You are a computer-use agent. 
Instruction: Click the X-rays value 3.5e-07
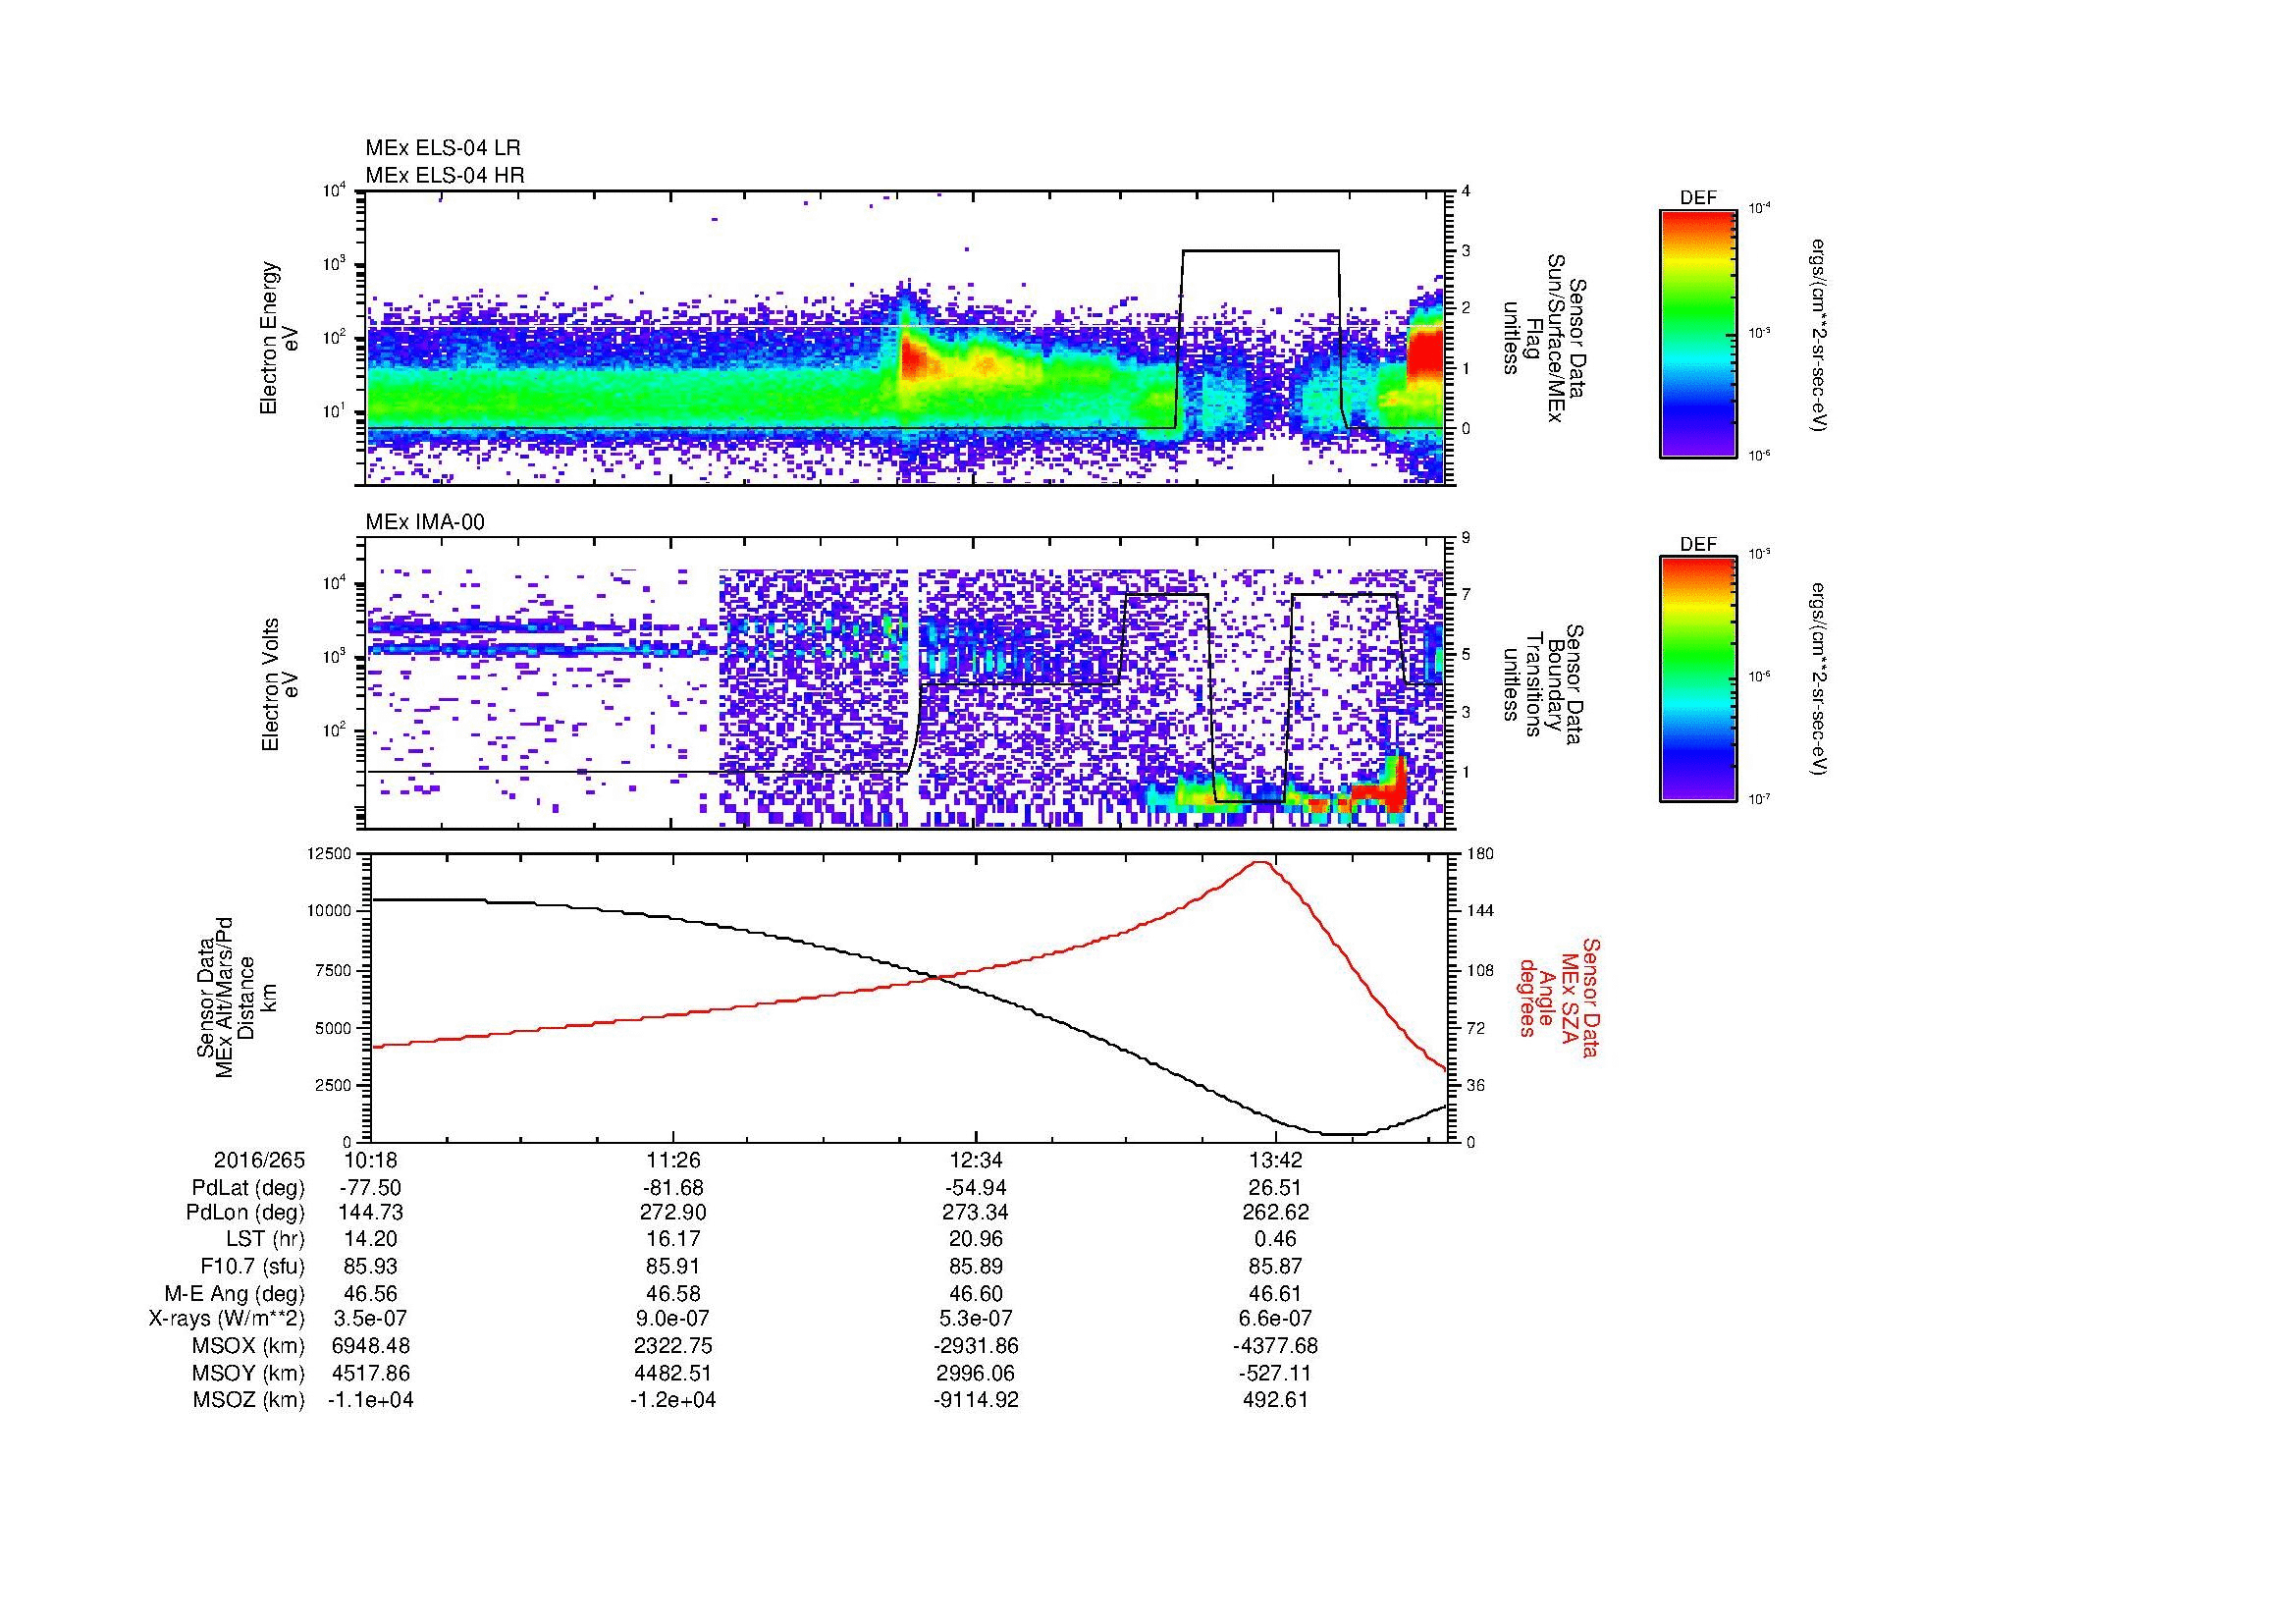pos(370,1320)
